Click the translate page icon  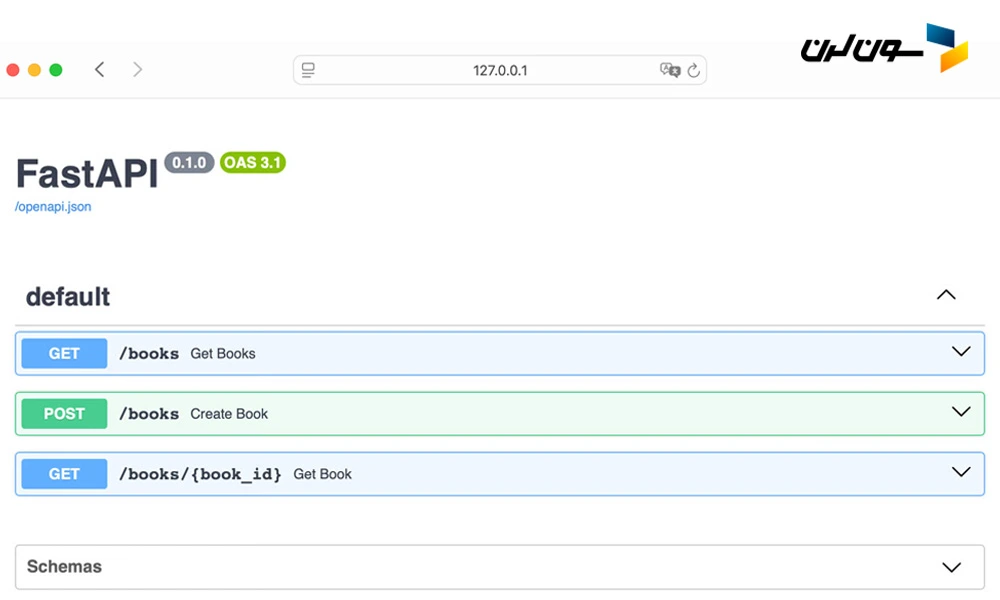point(669,70)
